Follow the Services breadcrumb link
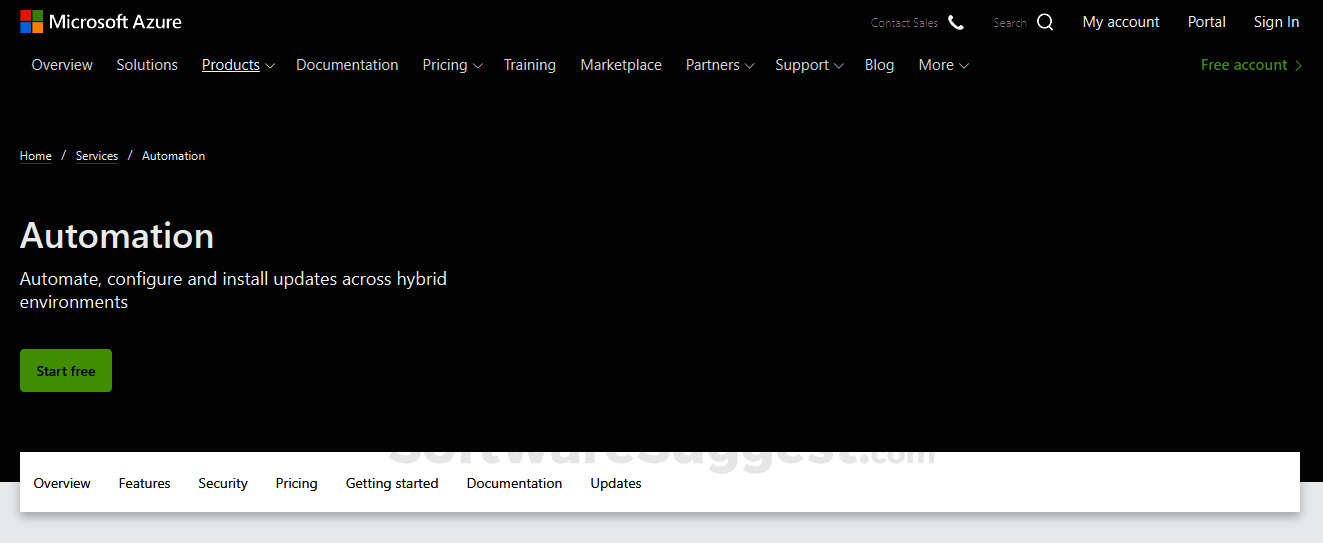The image size is (1323, 543). pyautogui.click(x=97, y=156)
